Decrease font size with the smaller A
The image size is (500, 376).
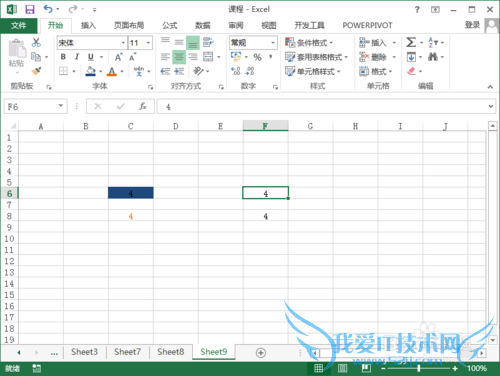[132, 57]
